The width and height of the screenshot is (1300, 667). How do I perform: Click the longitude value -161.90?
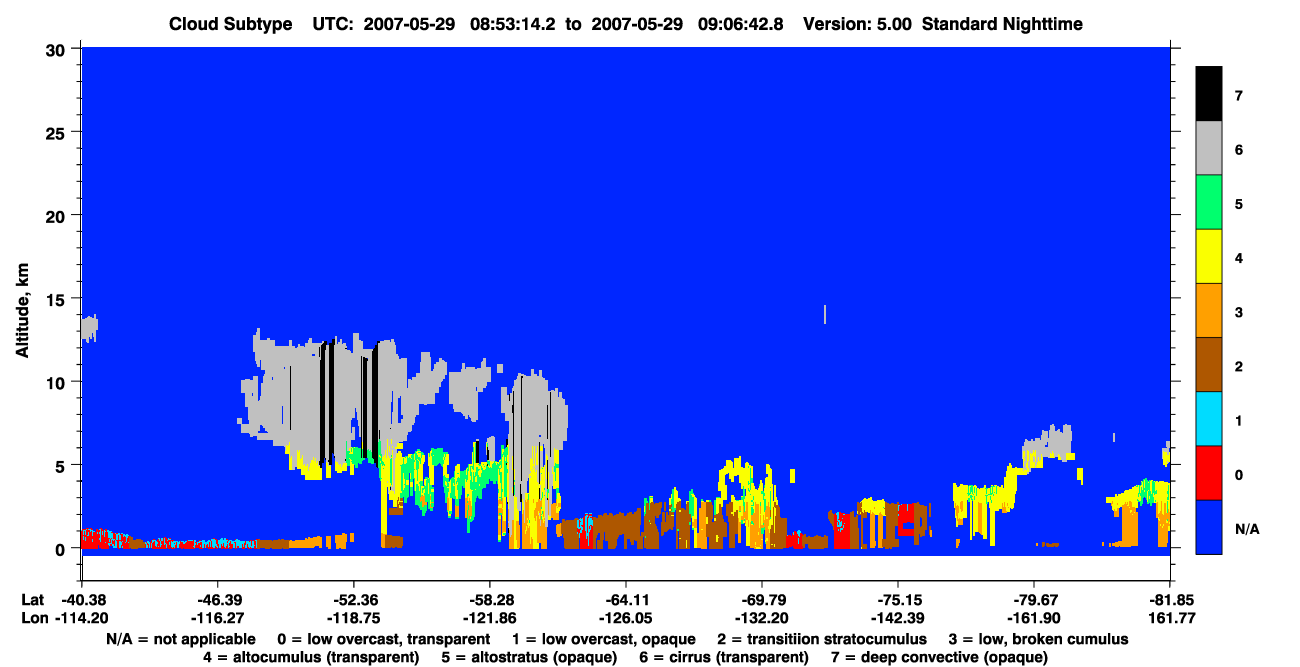(1033, 618)
